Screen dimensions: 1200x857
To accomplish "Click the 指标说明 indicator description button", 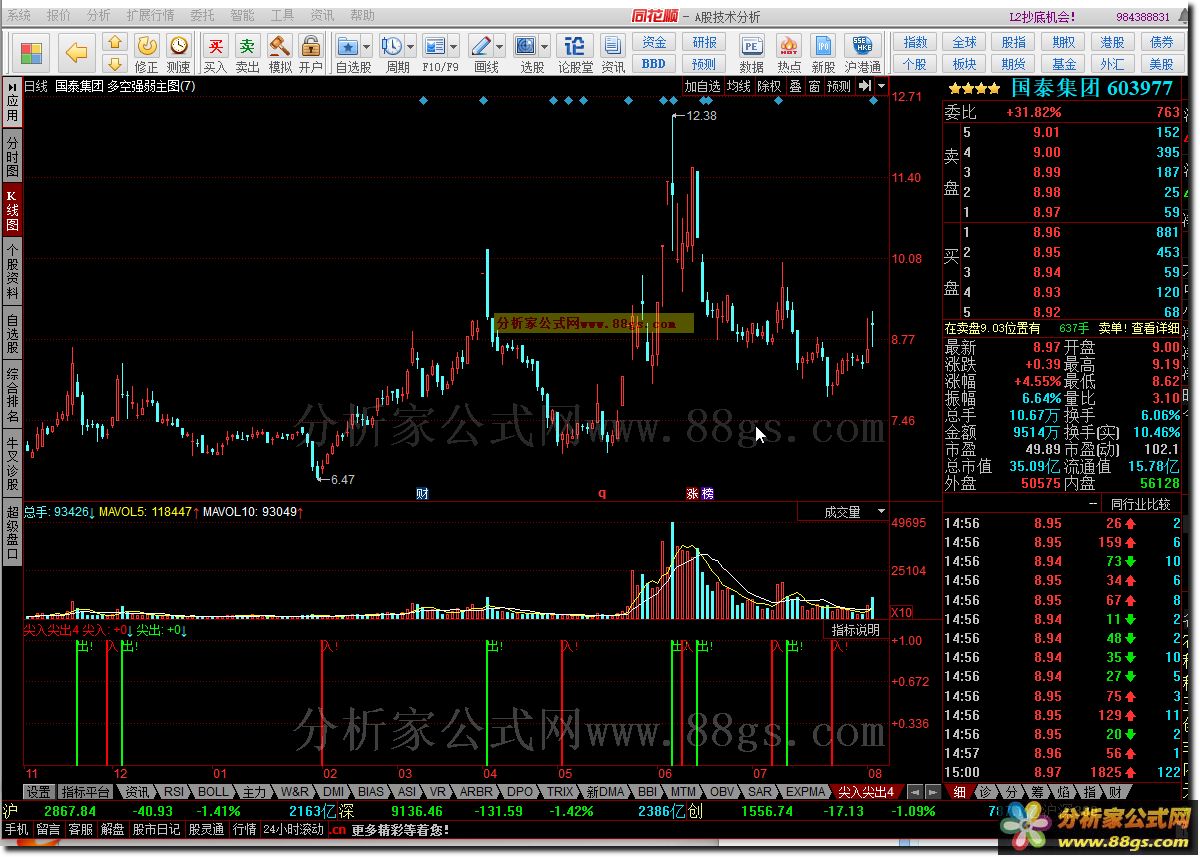I will [x=856, y=630].
